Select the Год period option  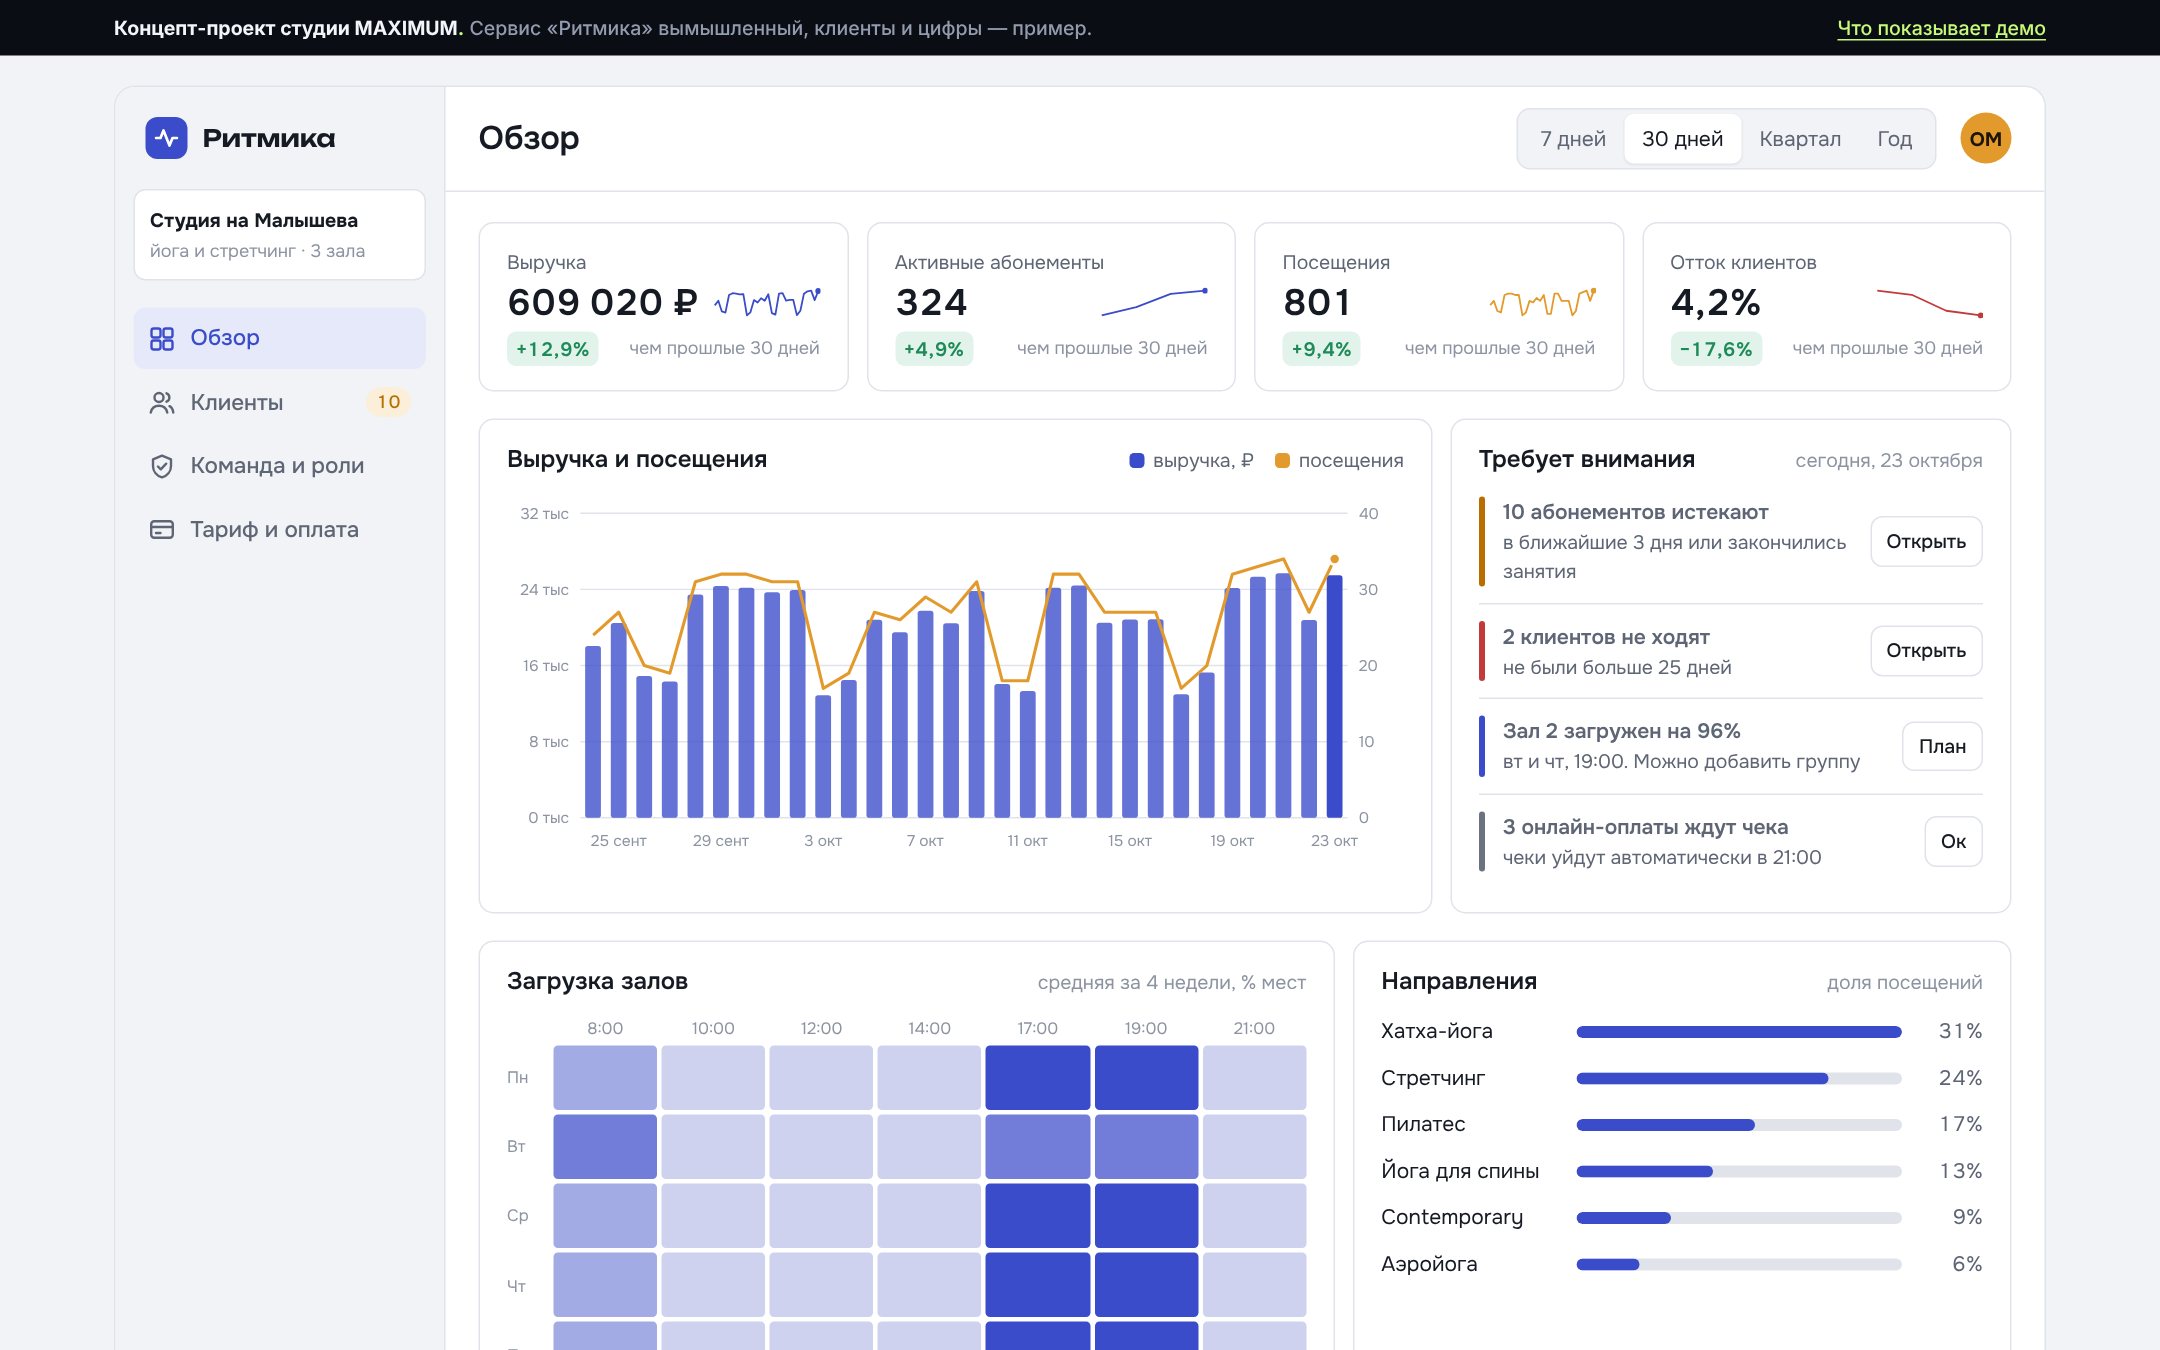pos(1894,139)
